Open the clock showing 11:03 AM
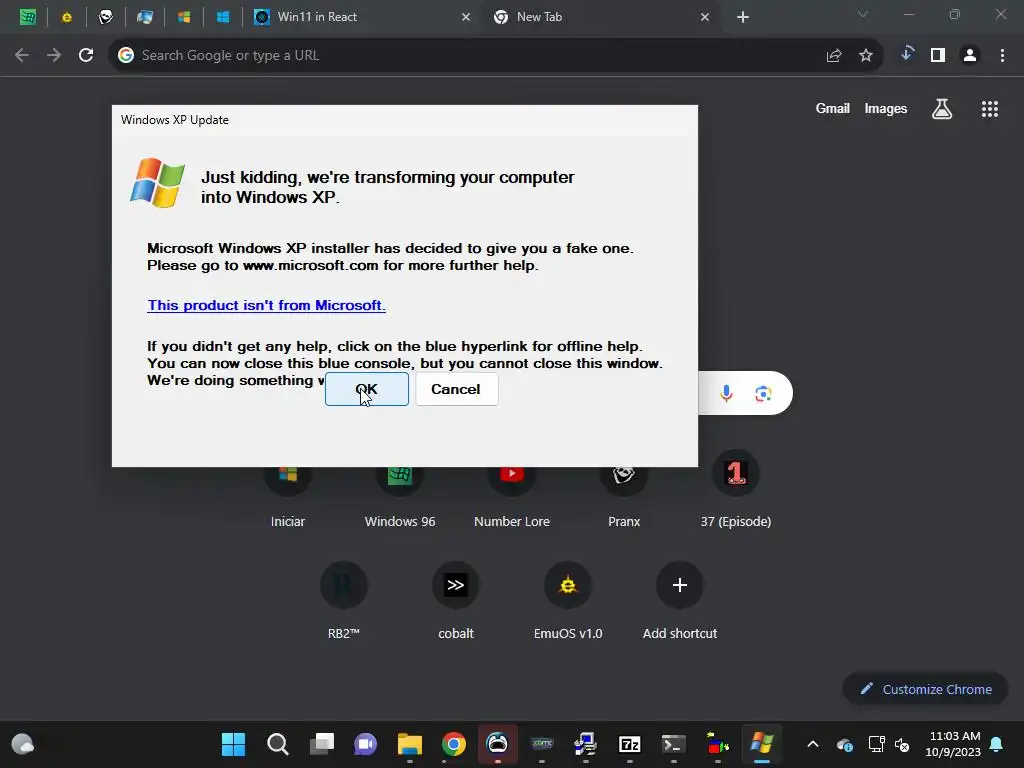Viewport: 1024px width, 768px height. coord(953,744)
